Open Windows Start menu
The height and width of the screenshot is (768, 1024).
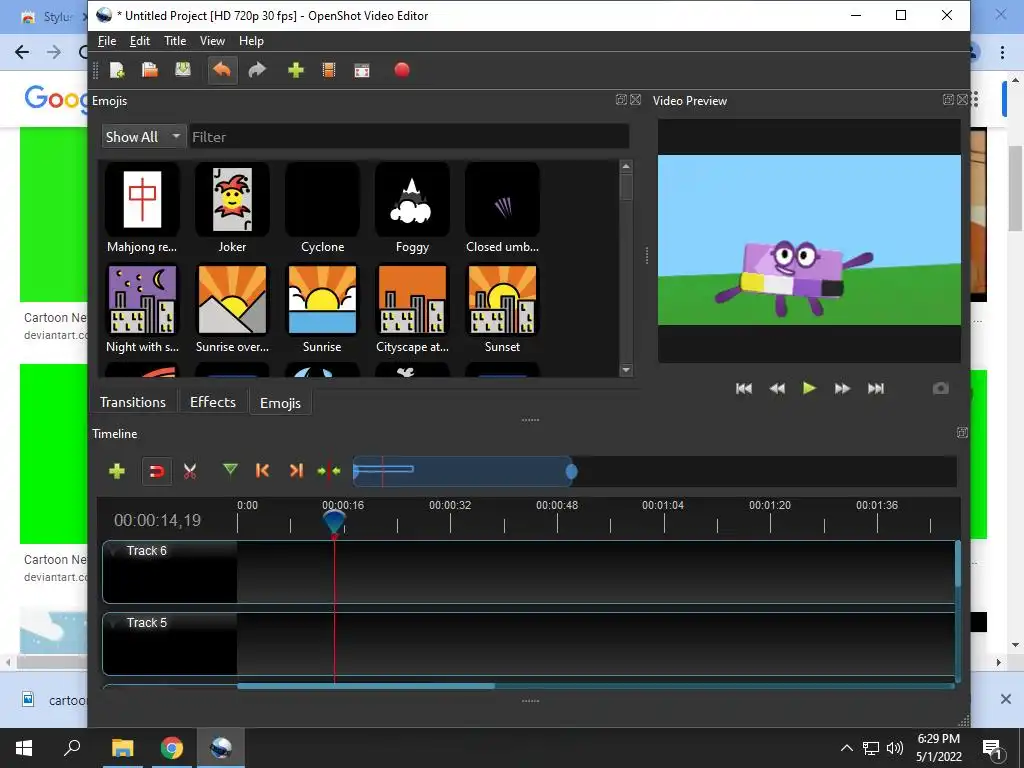click(24, 748)
